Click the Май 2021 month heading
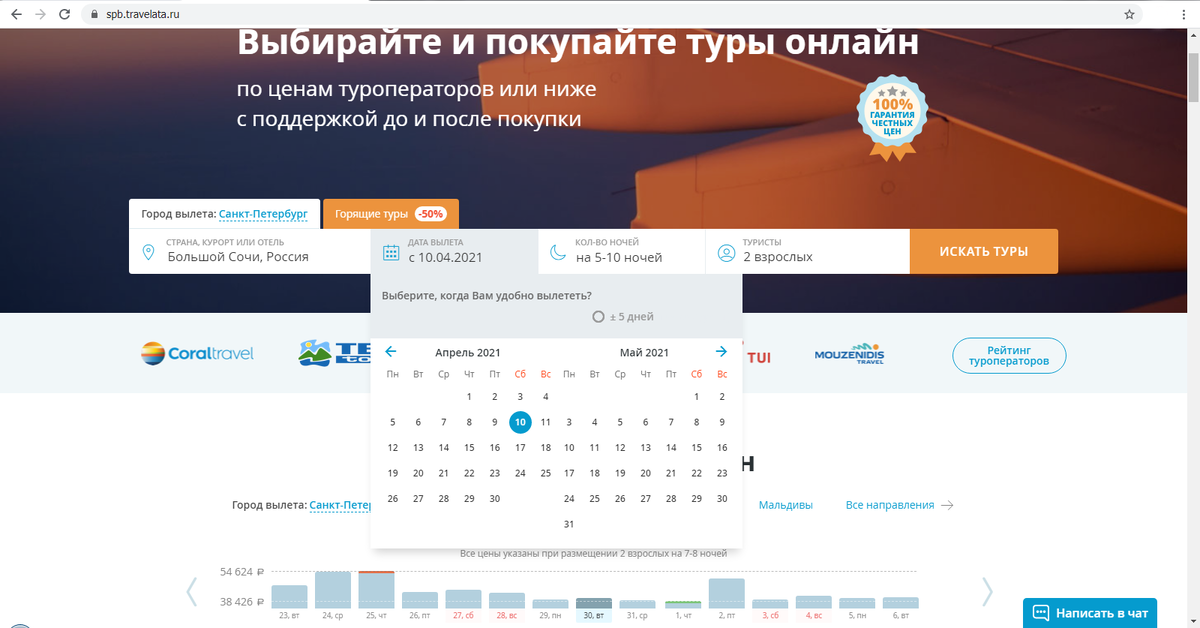Screen dimensions: 1200x628 pos(644,352)
